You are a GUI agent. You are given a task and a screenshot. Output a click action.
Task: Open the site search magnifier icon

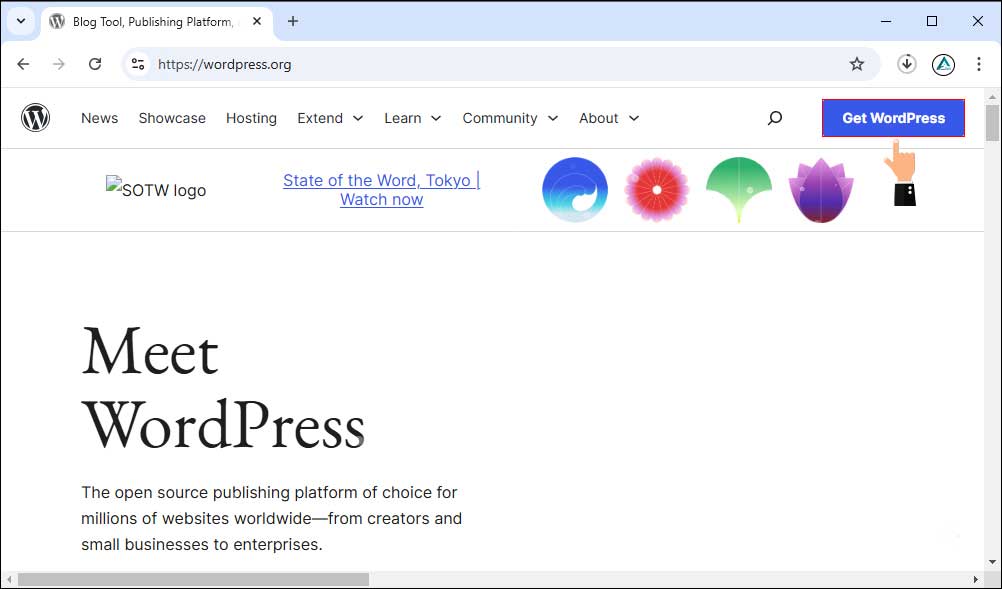coord(775,118)
